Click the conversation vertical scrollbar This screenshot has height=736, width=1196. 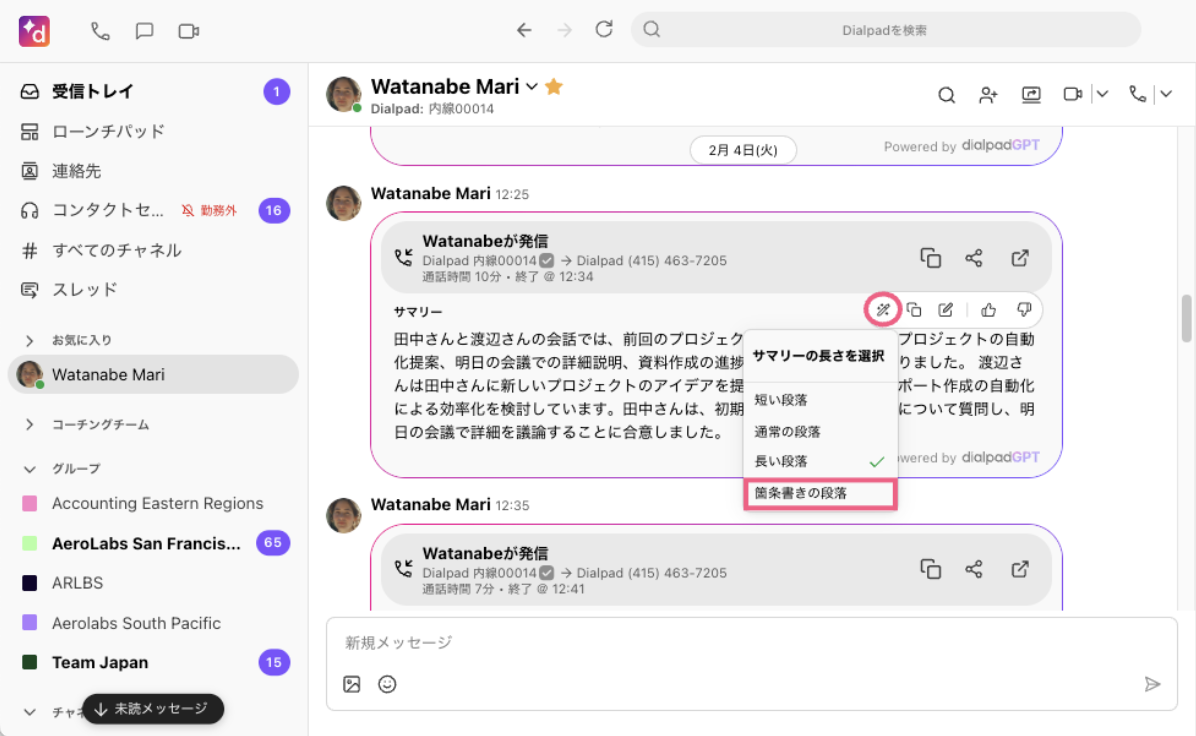(1187, 319)
